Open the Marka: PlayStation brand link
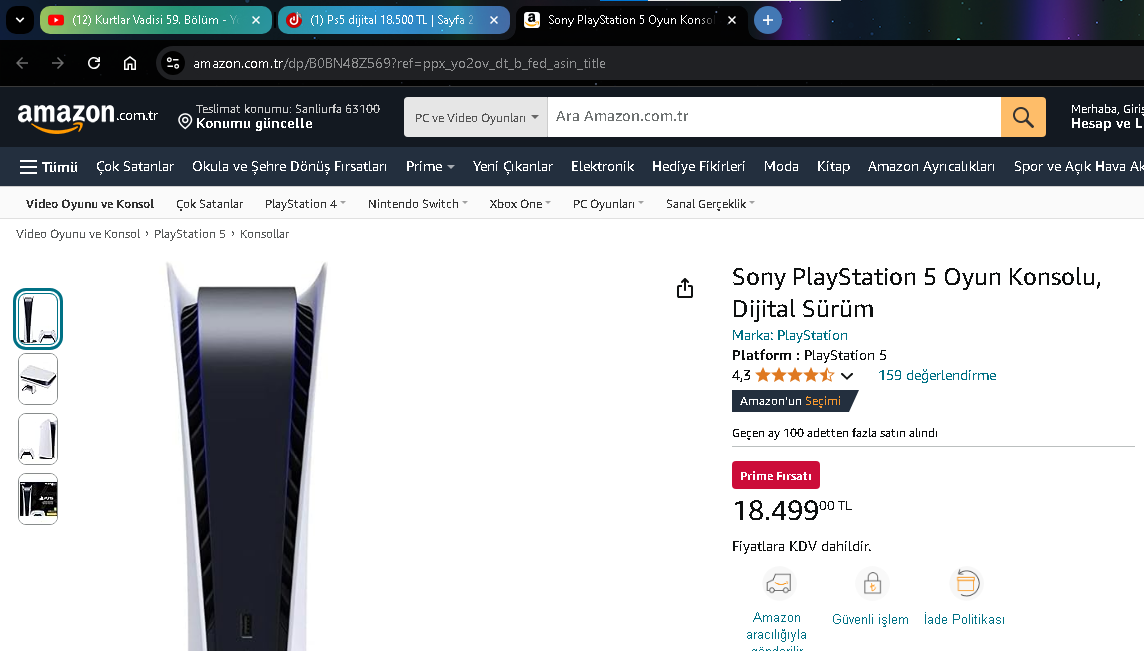This screenshot has height=651, width=1144. pyautogui.click(x=789, y=336)
